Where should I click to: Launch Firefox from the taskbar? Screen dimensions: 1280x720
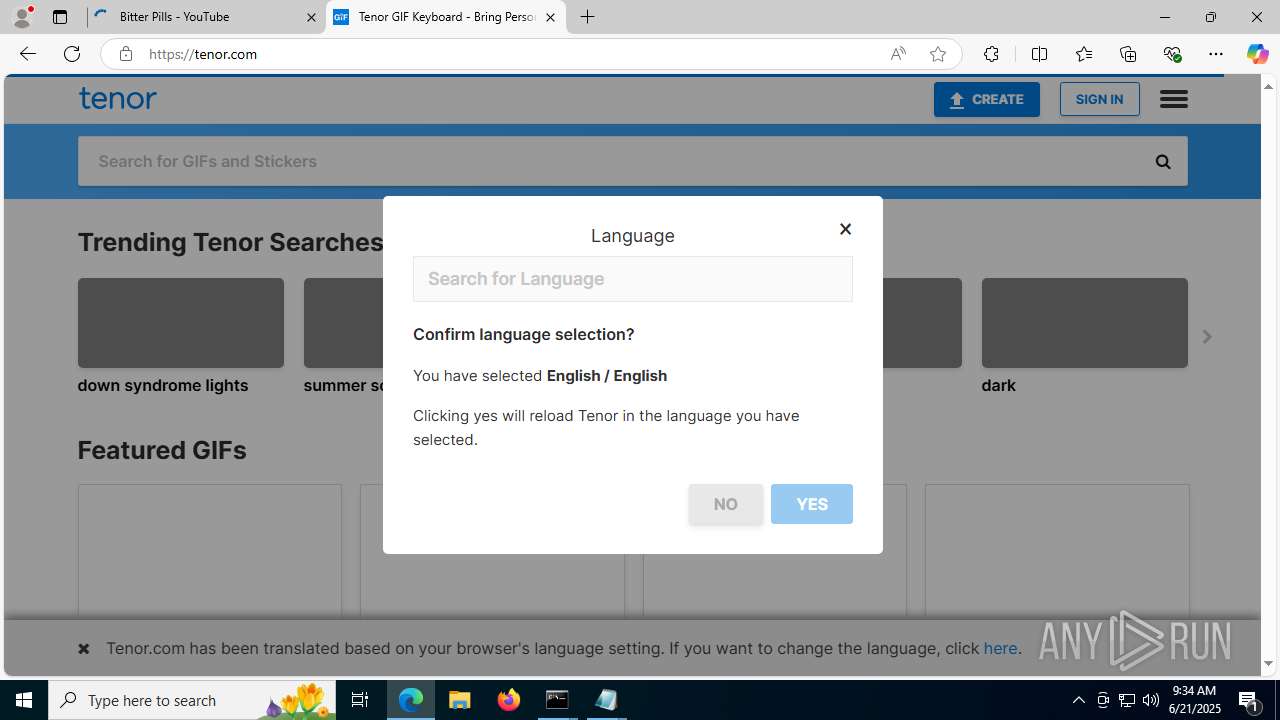coord(509,700)
